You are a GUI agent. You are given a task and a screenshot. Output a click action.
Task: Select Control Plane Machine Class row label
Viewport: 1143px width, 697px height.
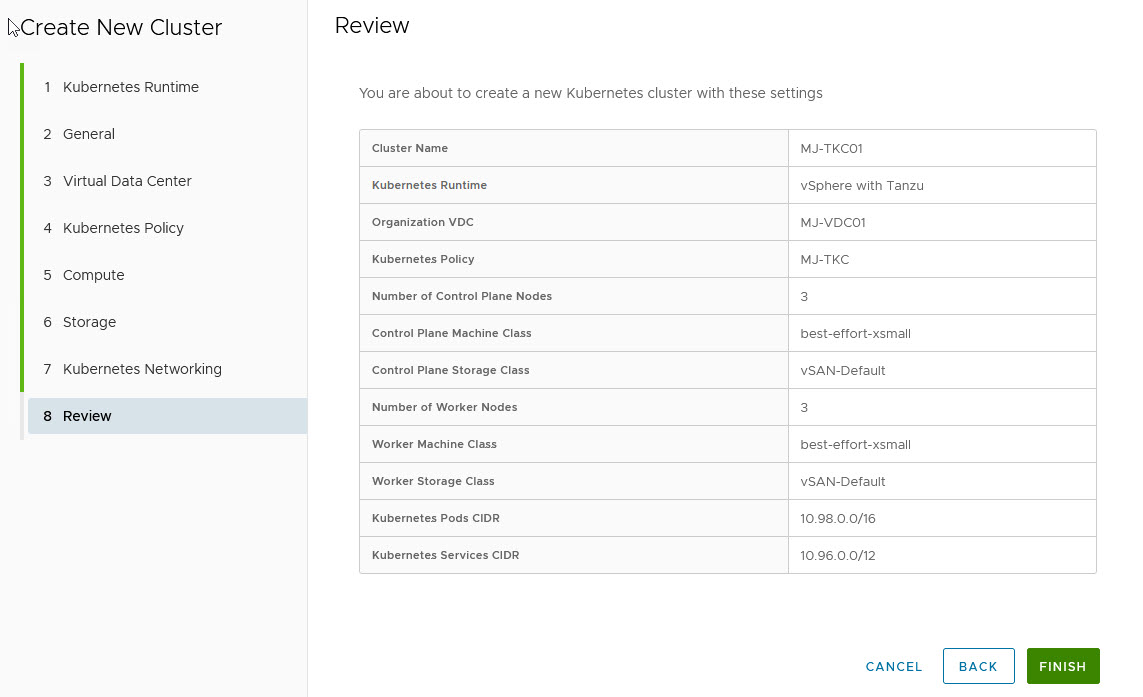[x=451, y=333]
